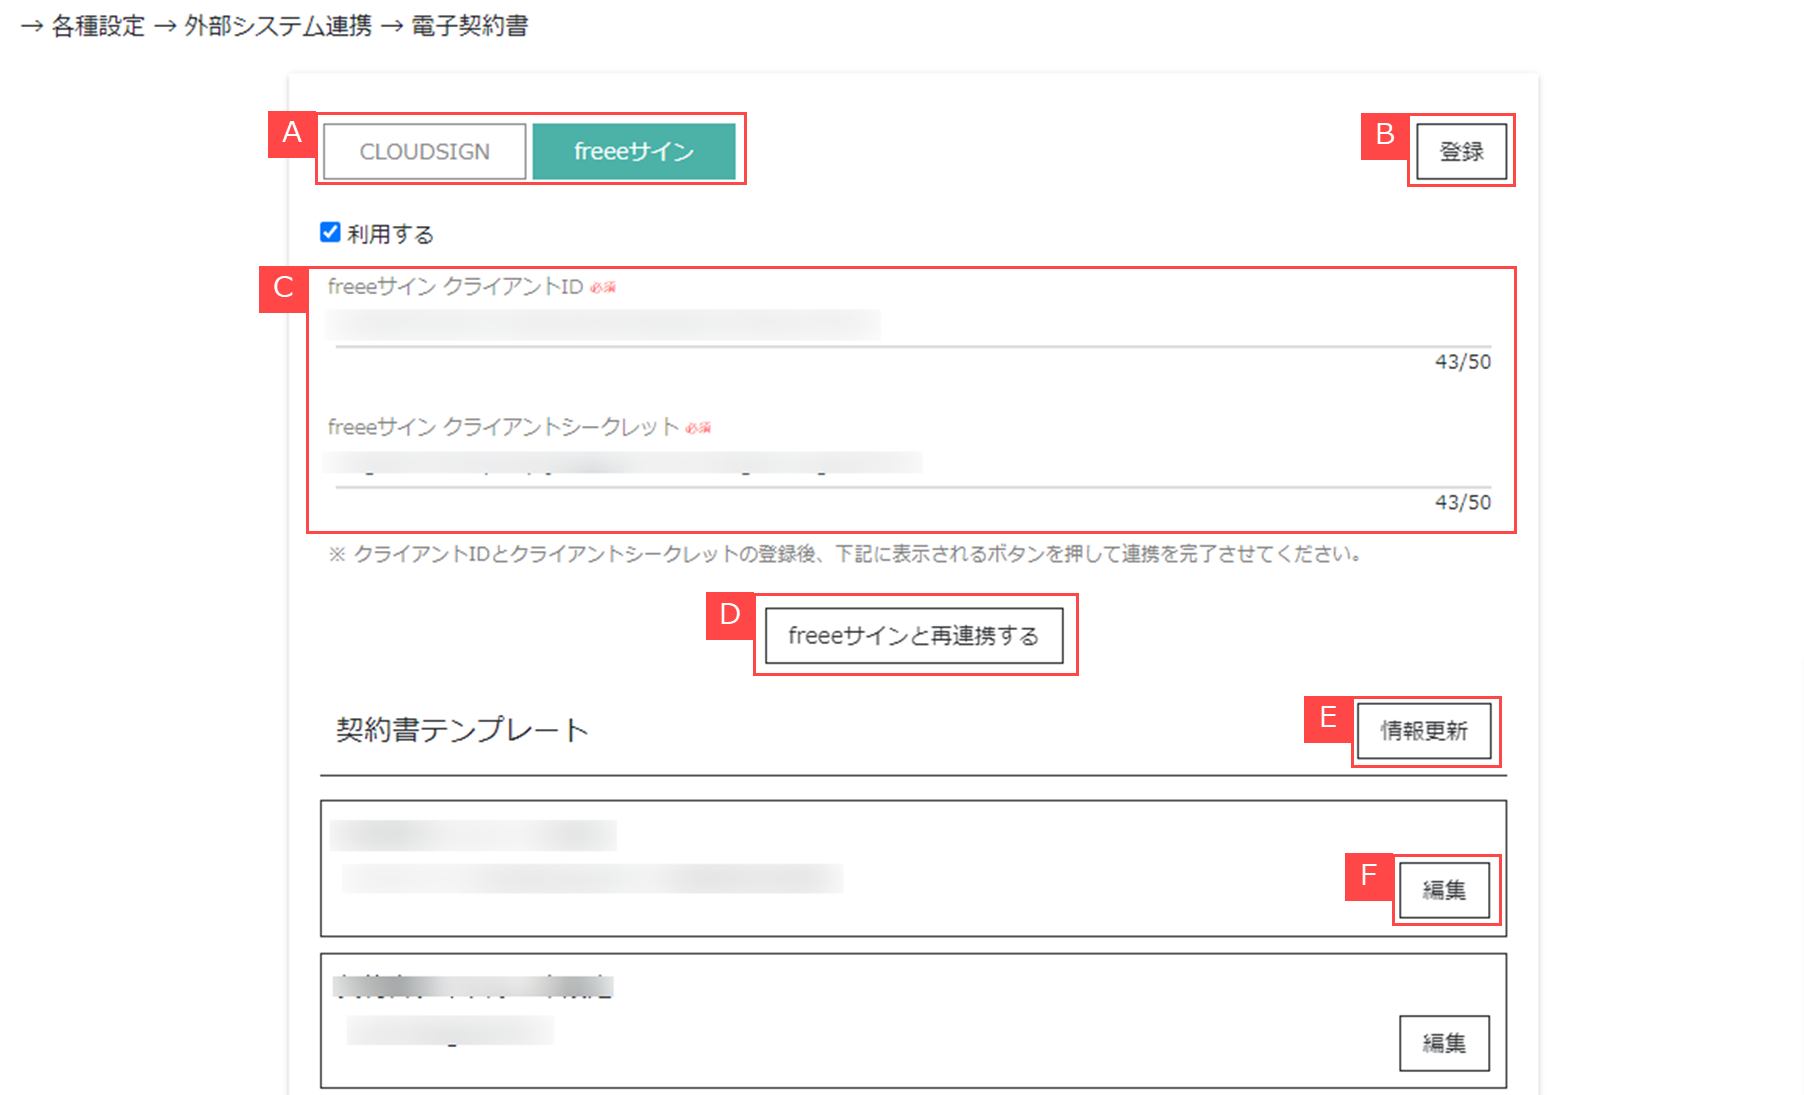Click the red D marker beside the re-link button
This screenshot has width=1804, height=1095.
730,615
